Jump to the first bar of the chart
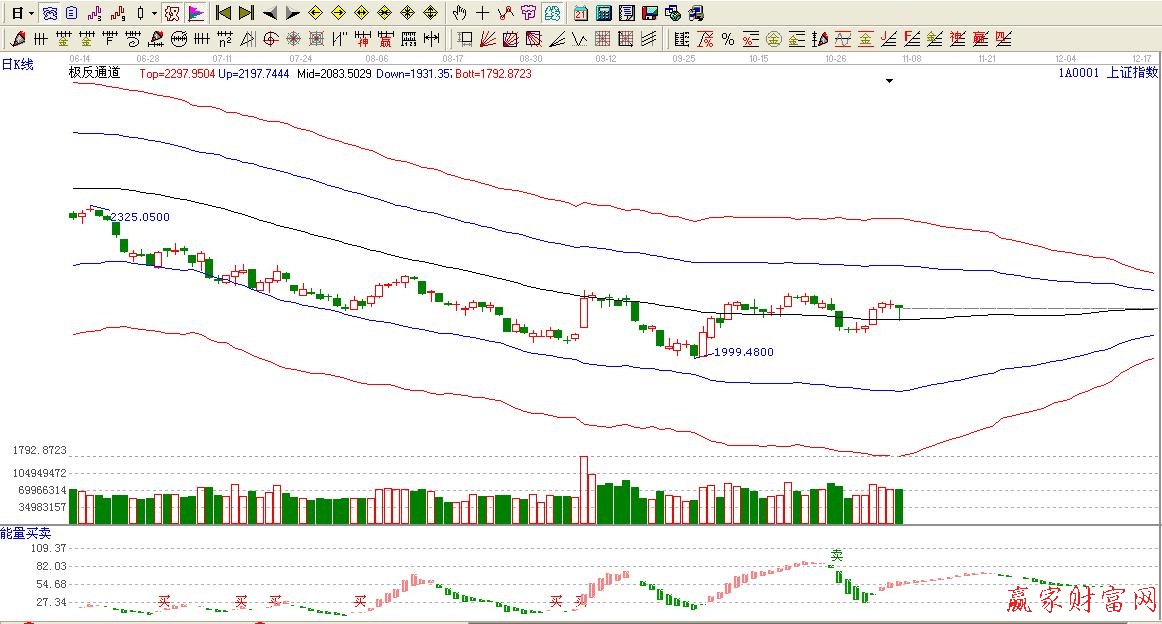The height and width of the screenshot is (624, 1162). [x=224, y=13]
